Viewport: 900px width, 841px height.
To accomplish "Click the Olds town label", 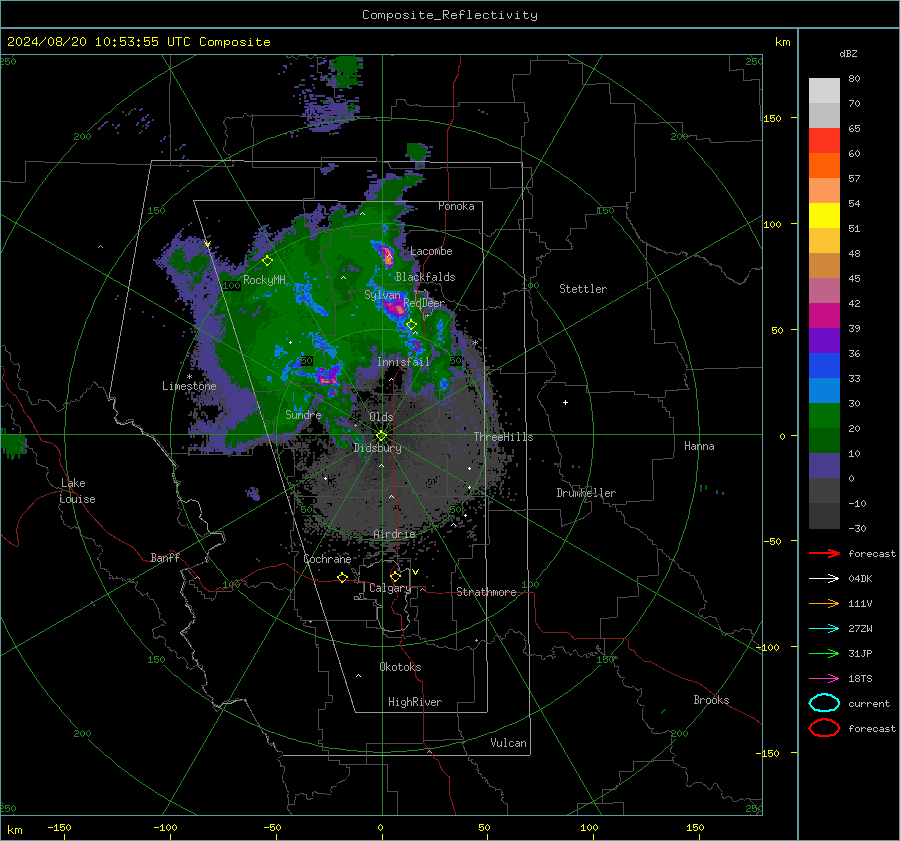I will 381,417.
